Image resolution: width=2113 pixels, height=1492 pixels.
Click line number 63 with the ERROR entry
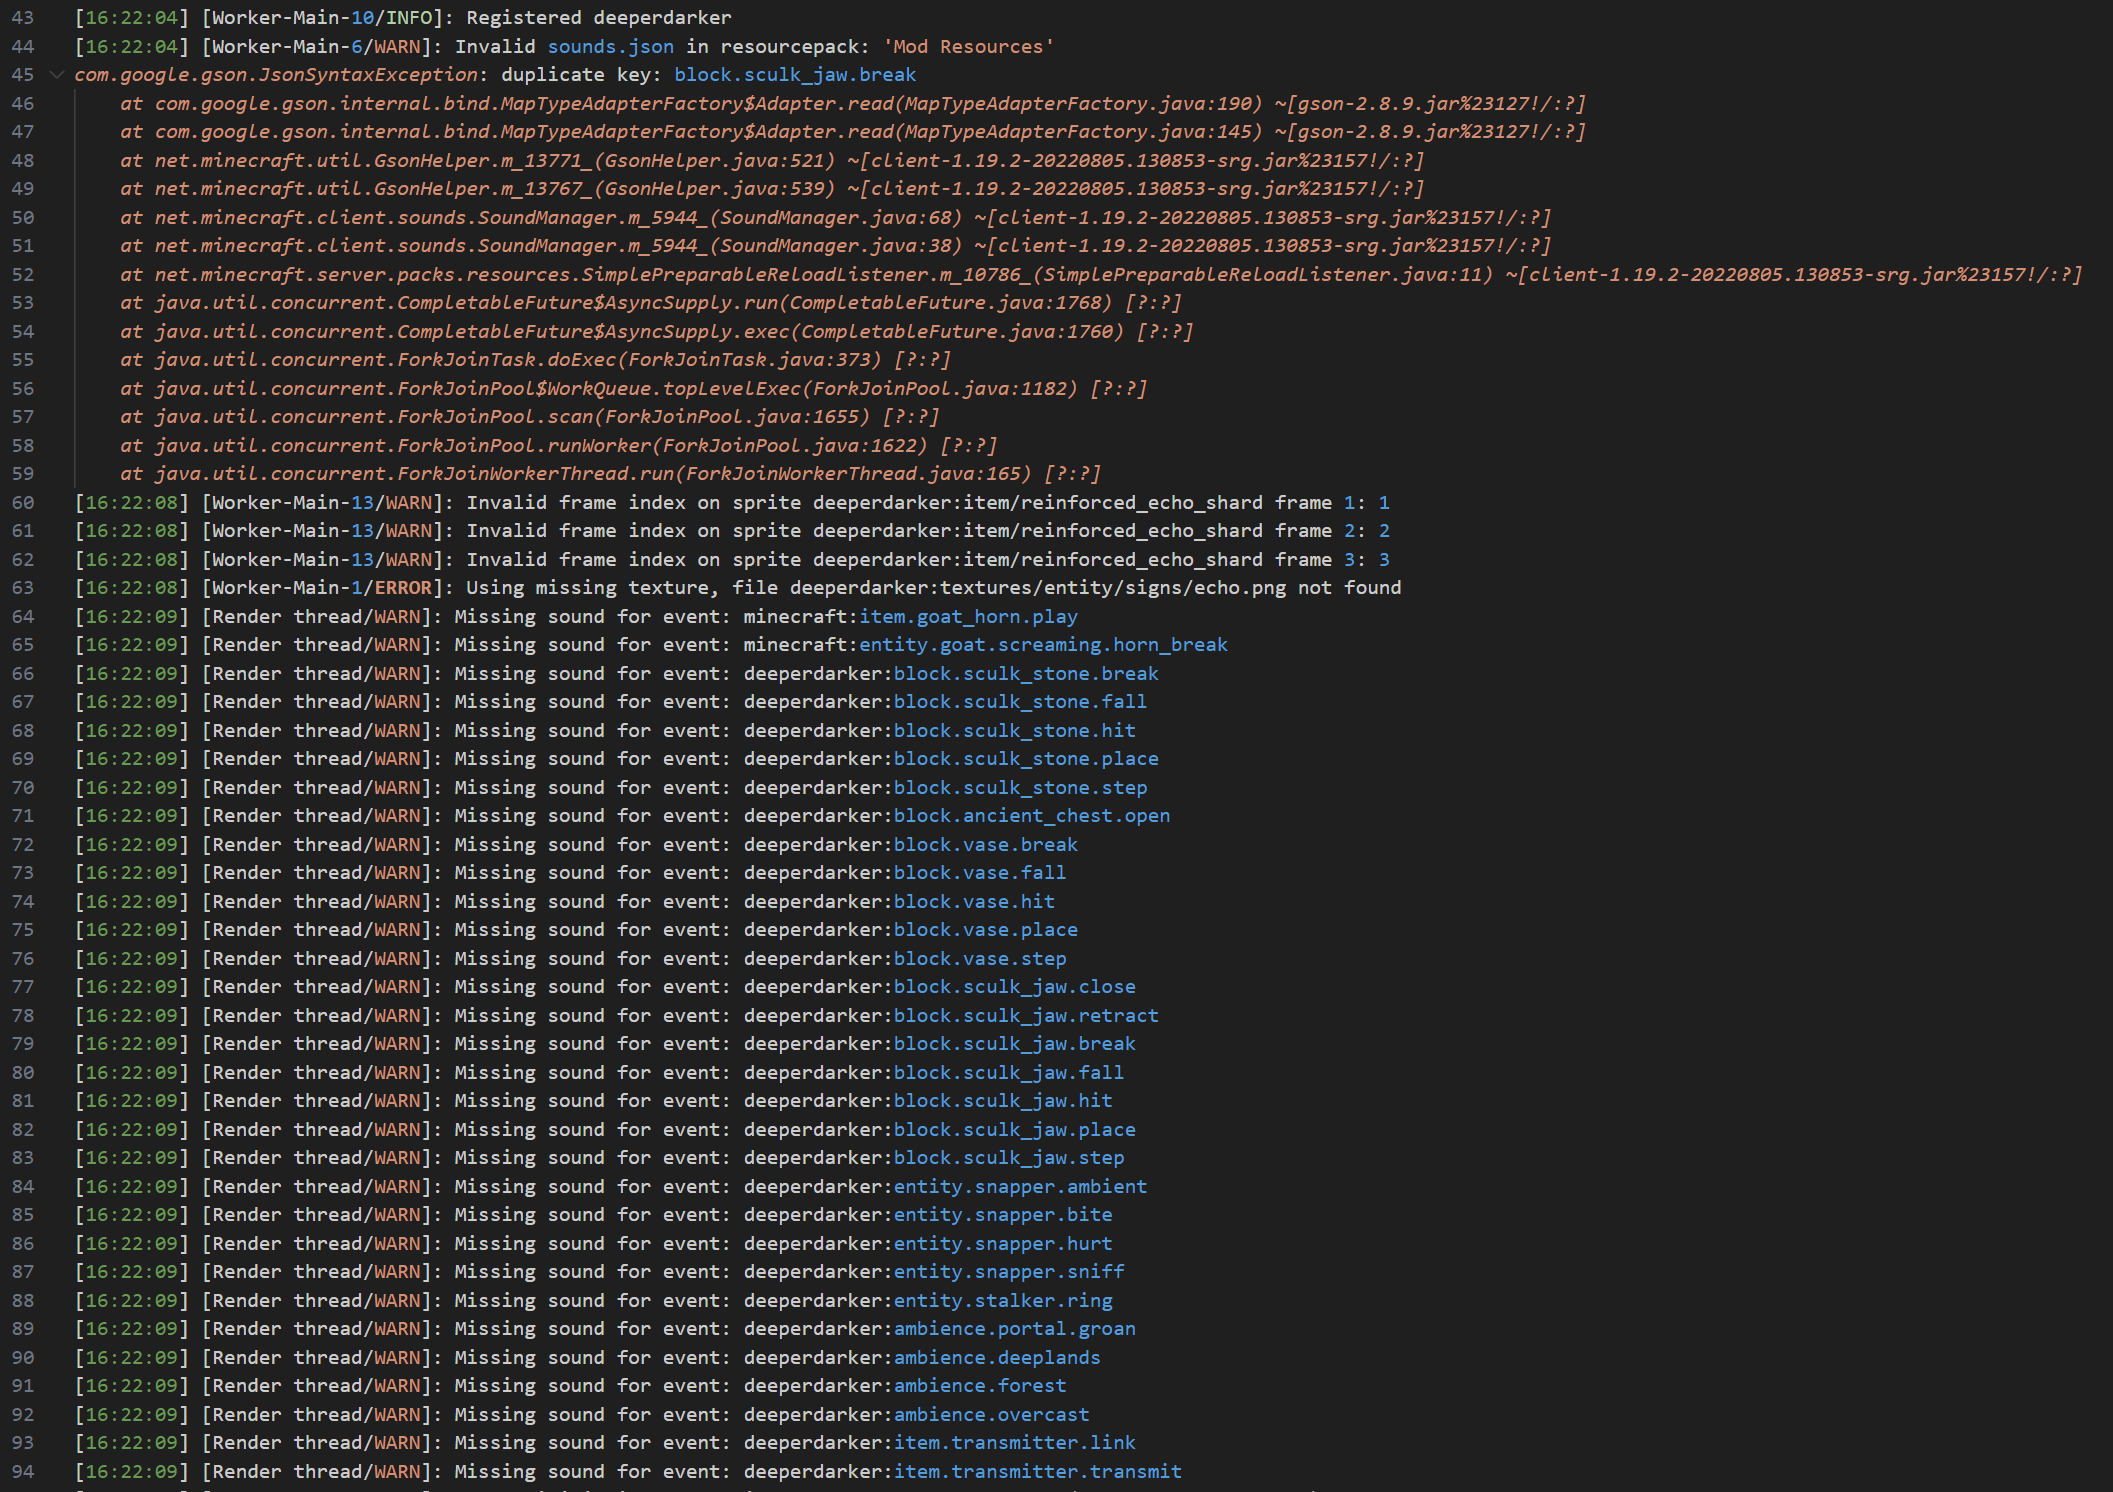(23, 588)
